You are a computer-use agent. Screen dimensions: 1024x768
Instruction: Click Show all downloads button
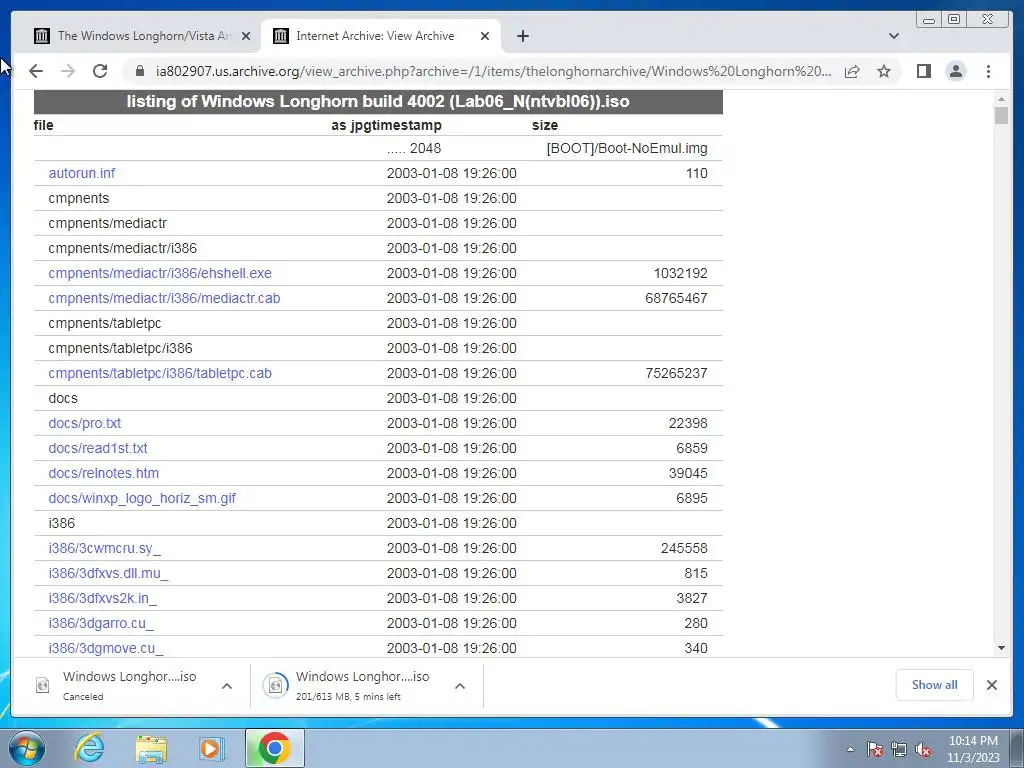click(935, 684)
